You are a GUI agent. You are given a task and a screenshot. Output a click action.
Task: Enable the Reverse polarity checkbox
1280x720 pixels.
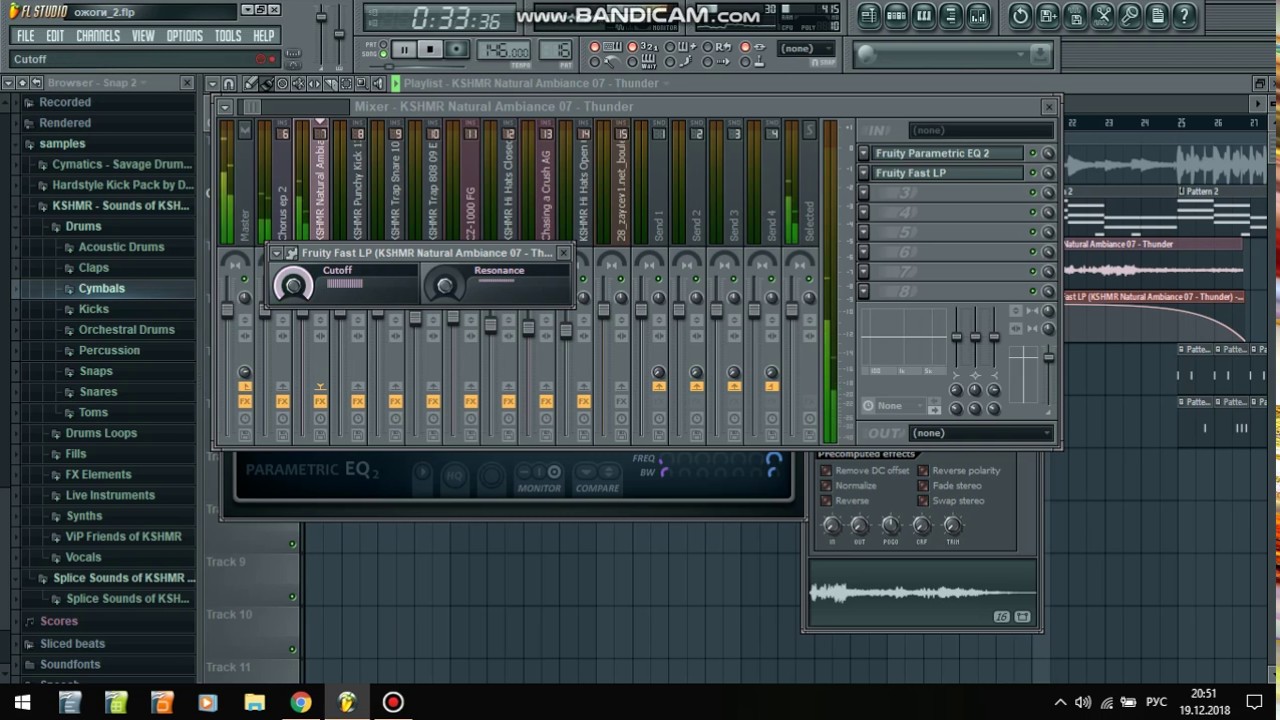[x=923, y=471]
